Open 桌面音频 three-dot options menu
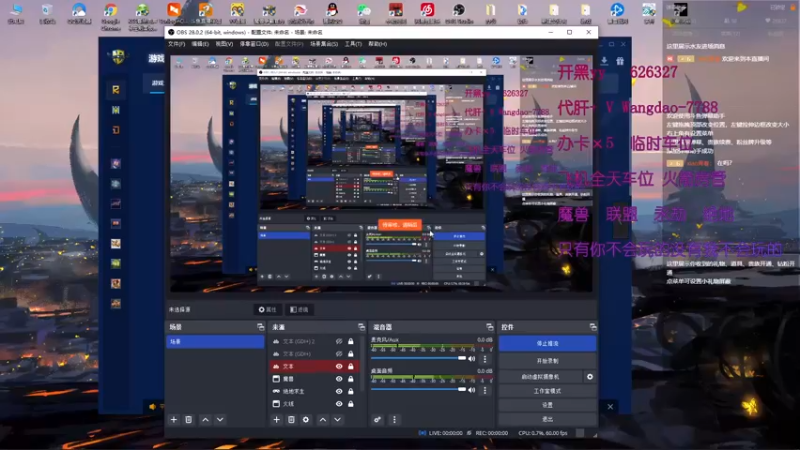Screen dimensions: 800x450 (x=485, y=390)
